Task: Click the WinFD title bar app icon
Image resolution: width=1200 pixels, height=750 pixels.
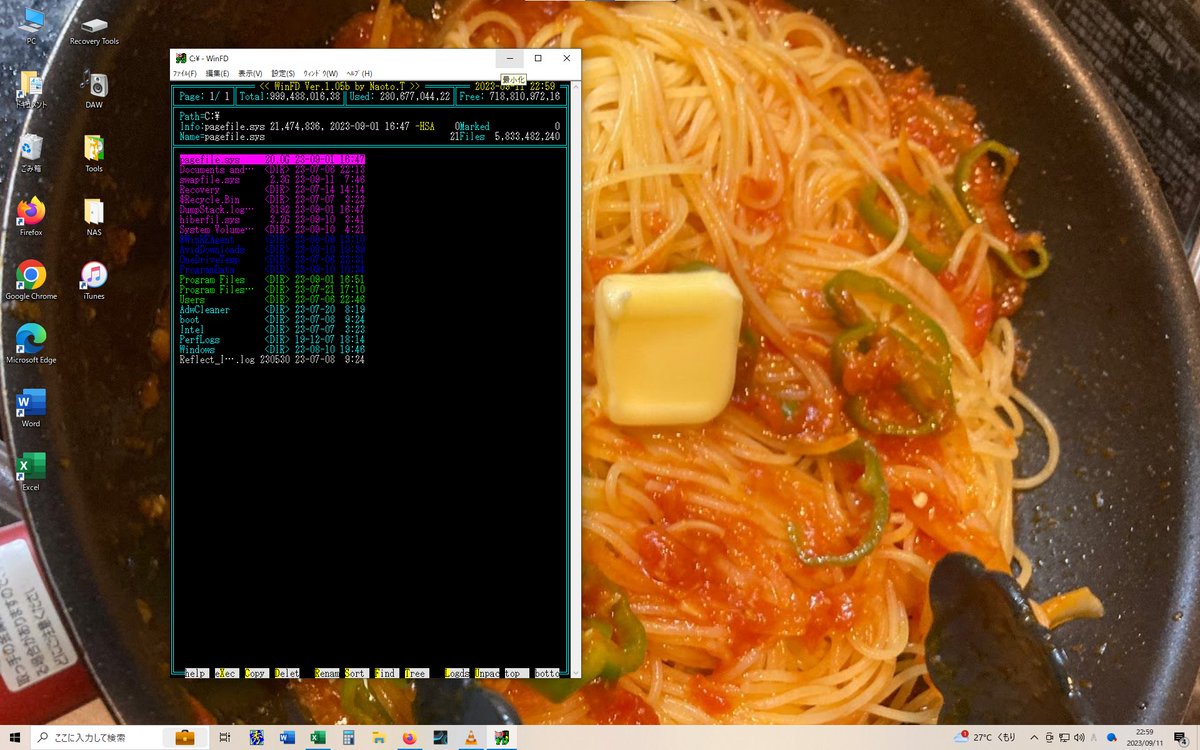Action: [181, 58]
